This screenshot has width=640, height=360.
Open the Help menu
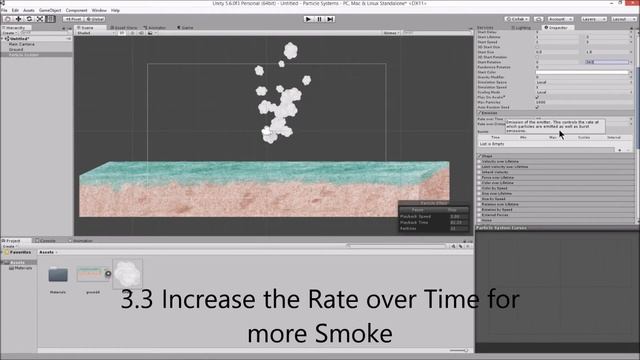pyautogui.click(x=116, y=10)
